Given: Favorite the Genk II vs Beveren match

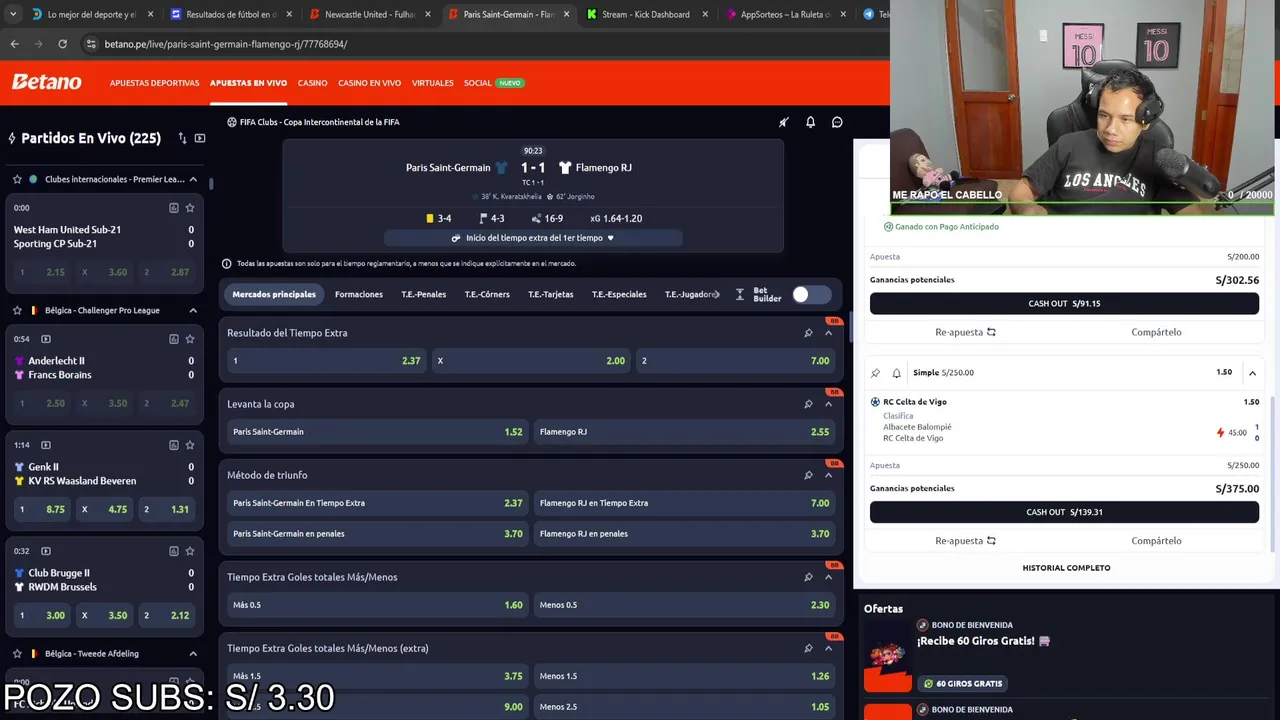Looking at the screenshot, I should point(190,445).
